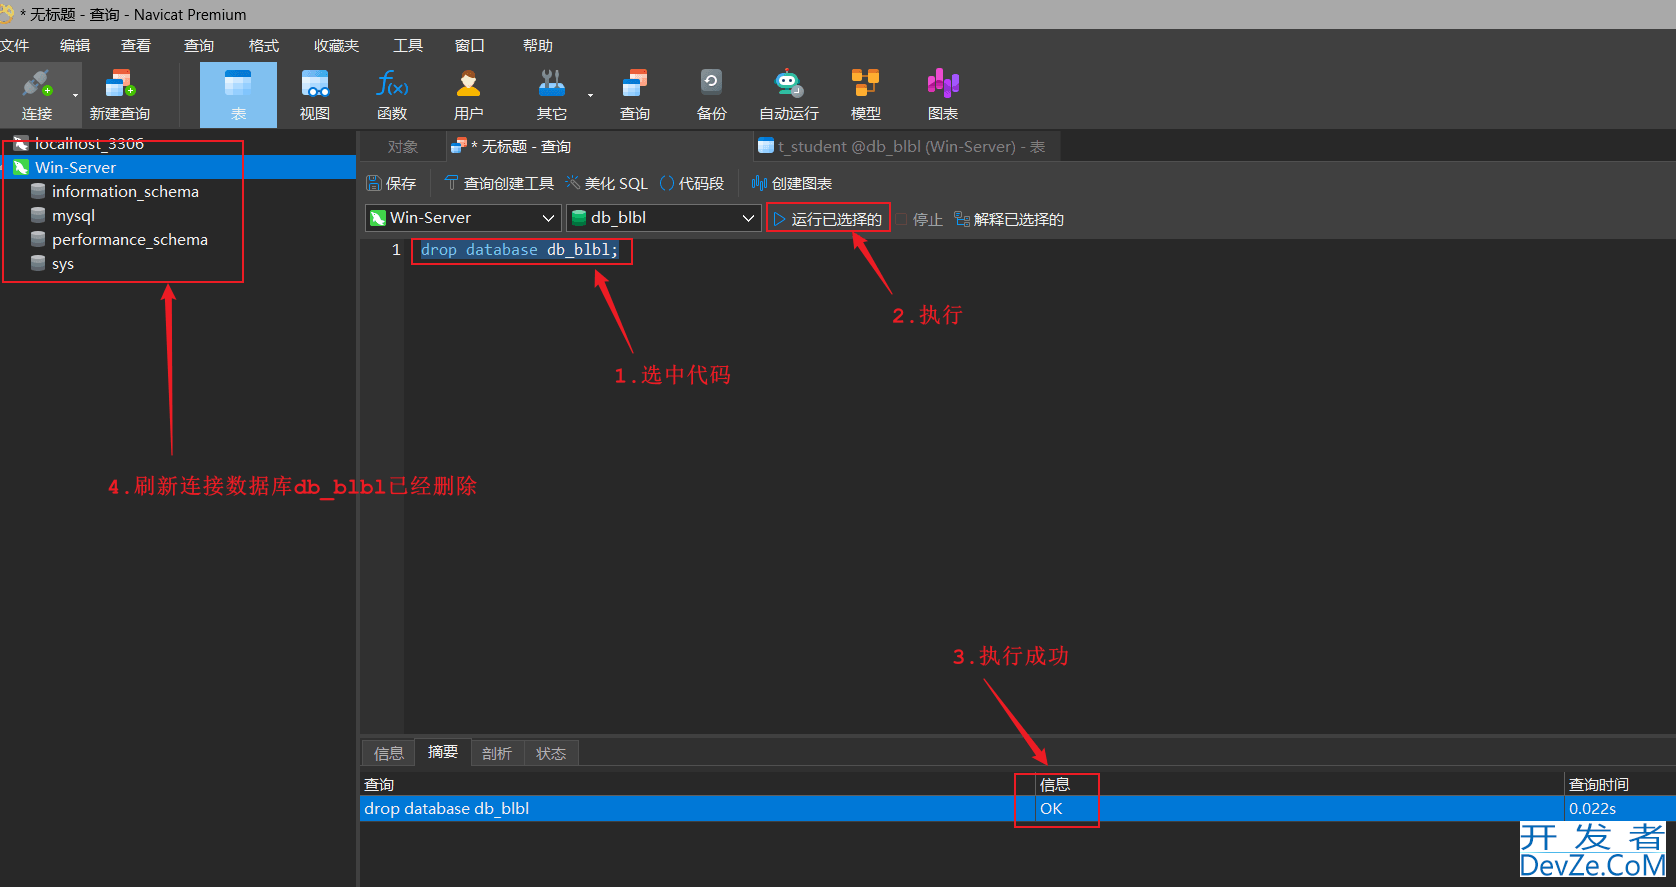
Task: Click line number 1 in editor gutter
Action: [396, 249]
